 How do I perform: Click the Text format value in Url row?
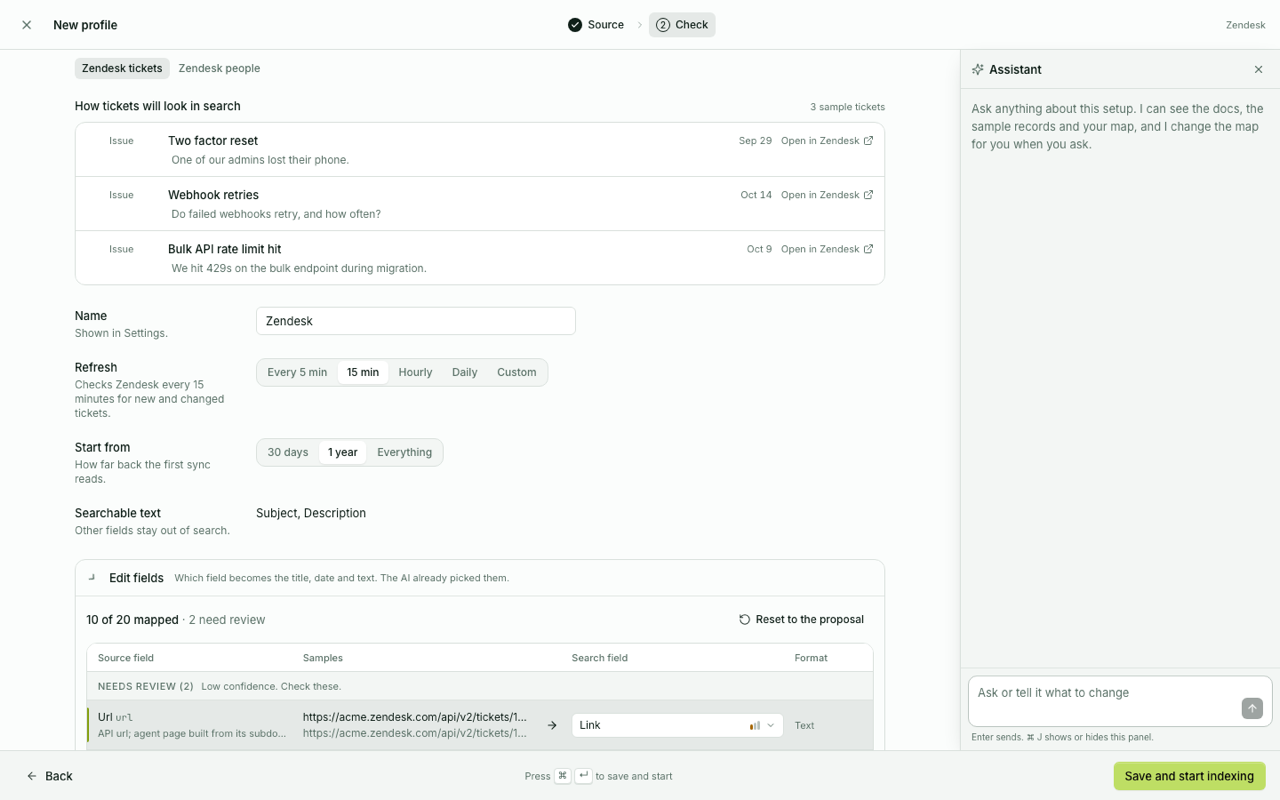804,726
